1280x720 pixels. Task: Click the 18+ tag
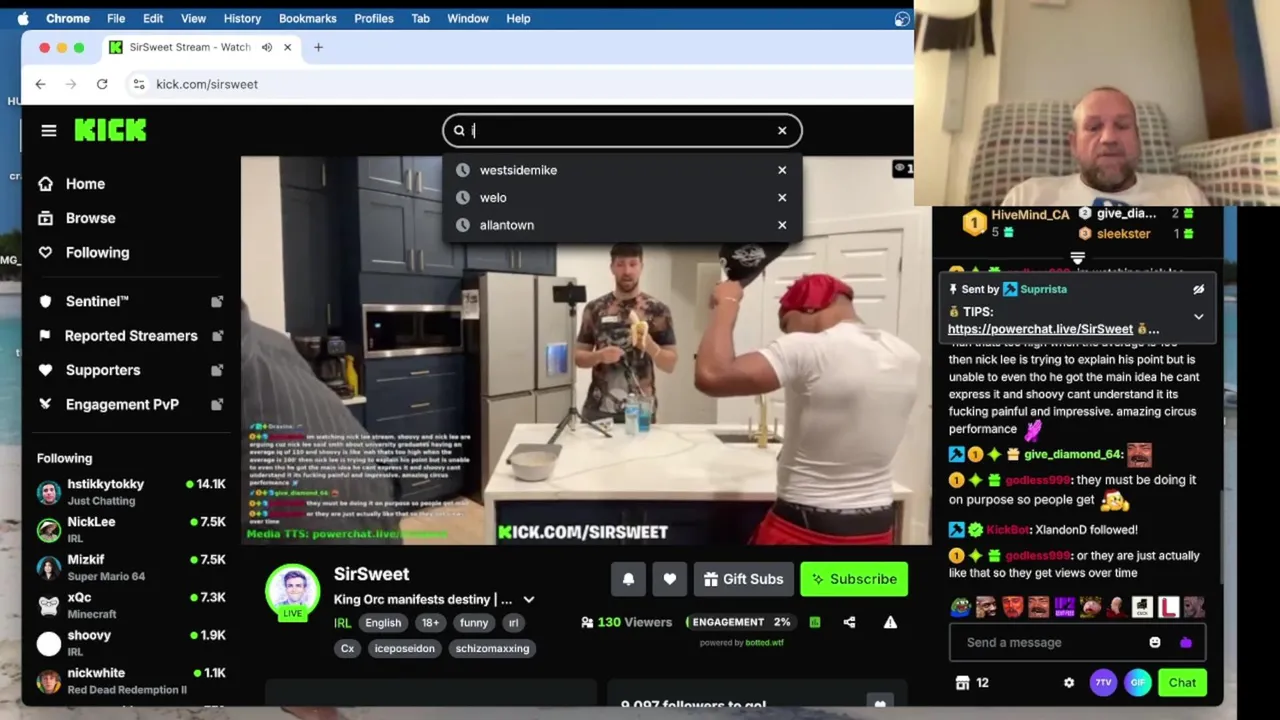pos(430,623)
